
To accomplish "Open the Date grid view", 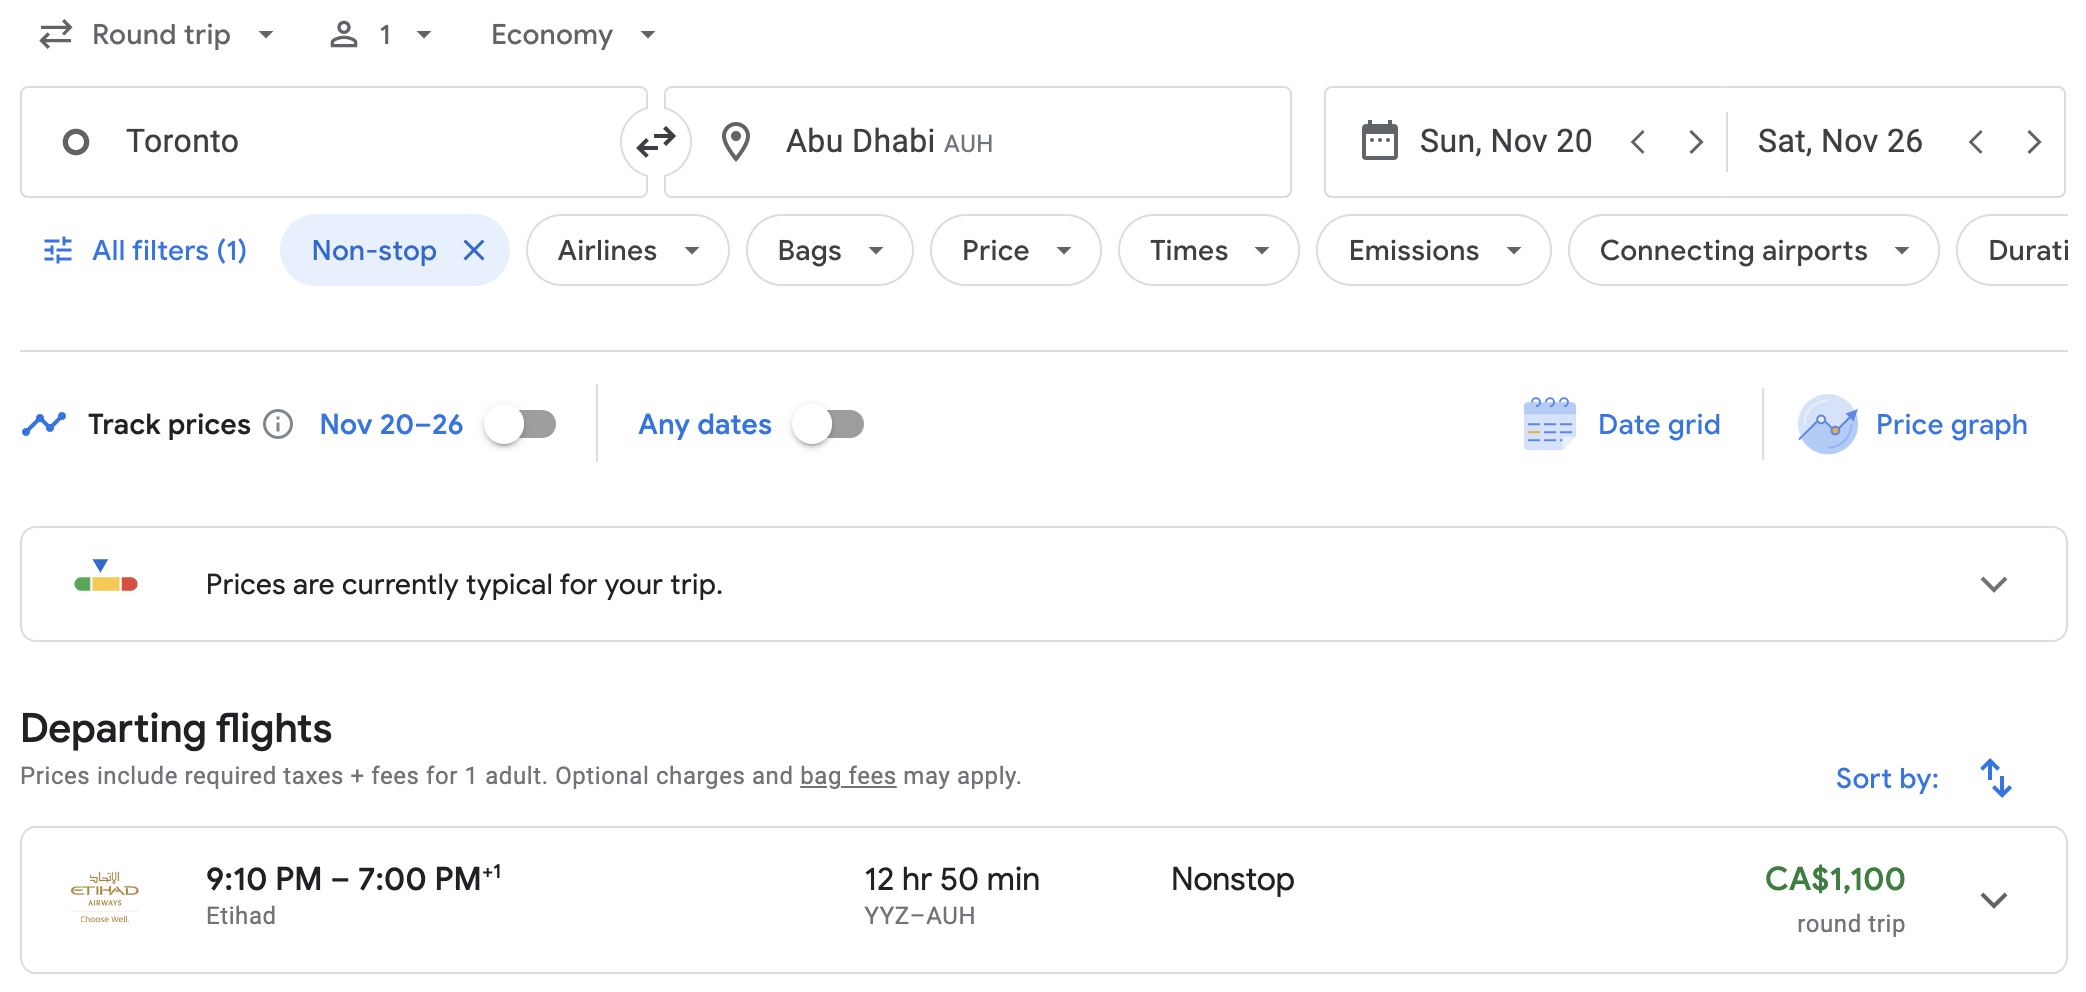I will coord(1622,425).
